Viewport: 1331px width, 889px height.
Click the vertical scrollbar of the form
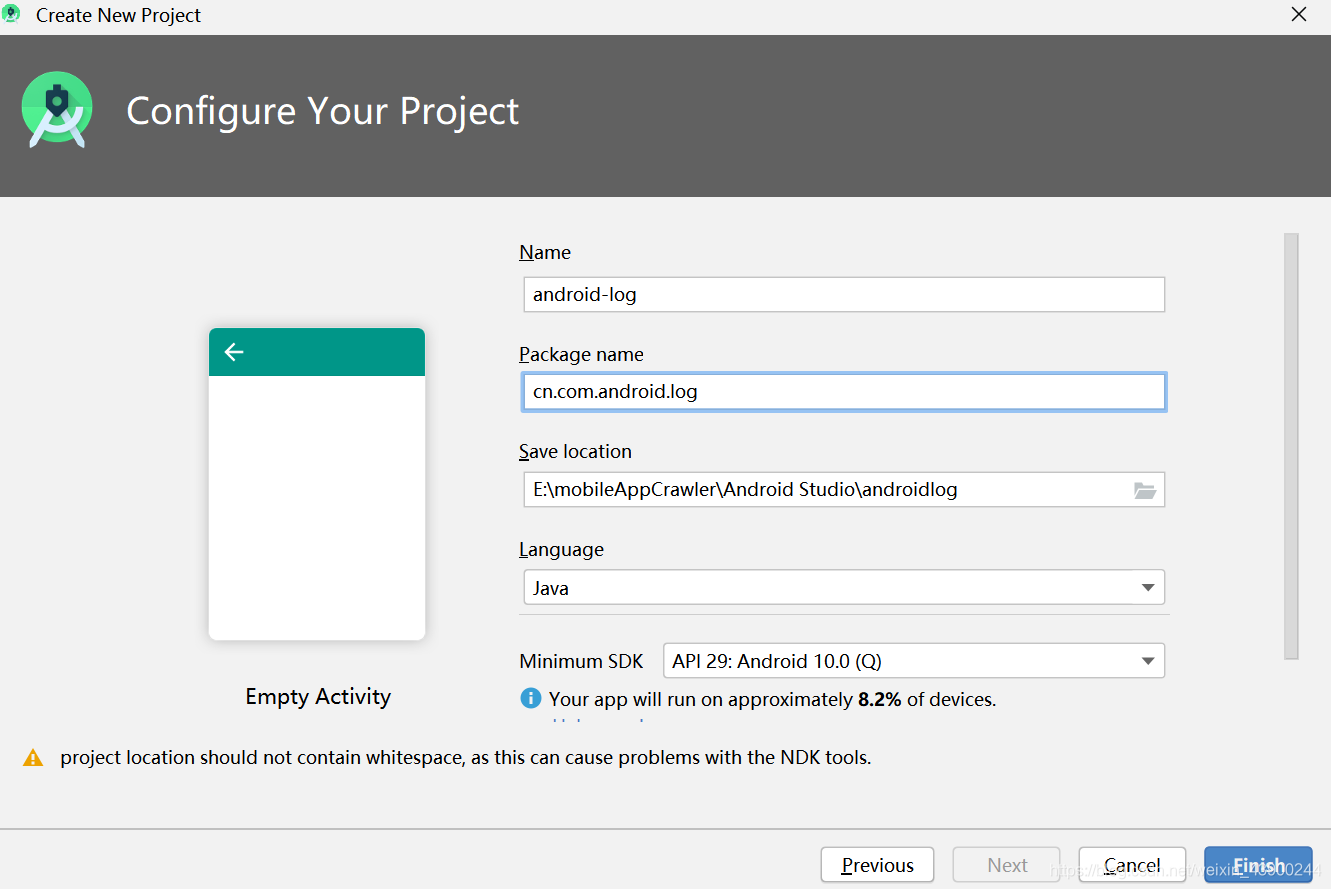pyautogui.click(x=1291, y=446)
